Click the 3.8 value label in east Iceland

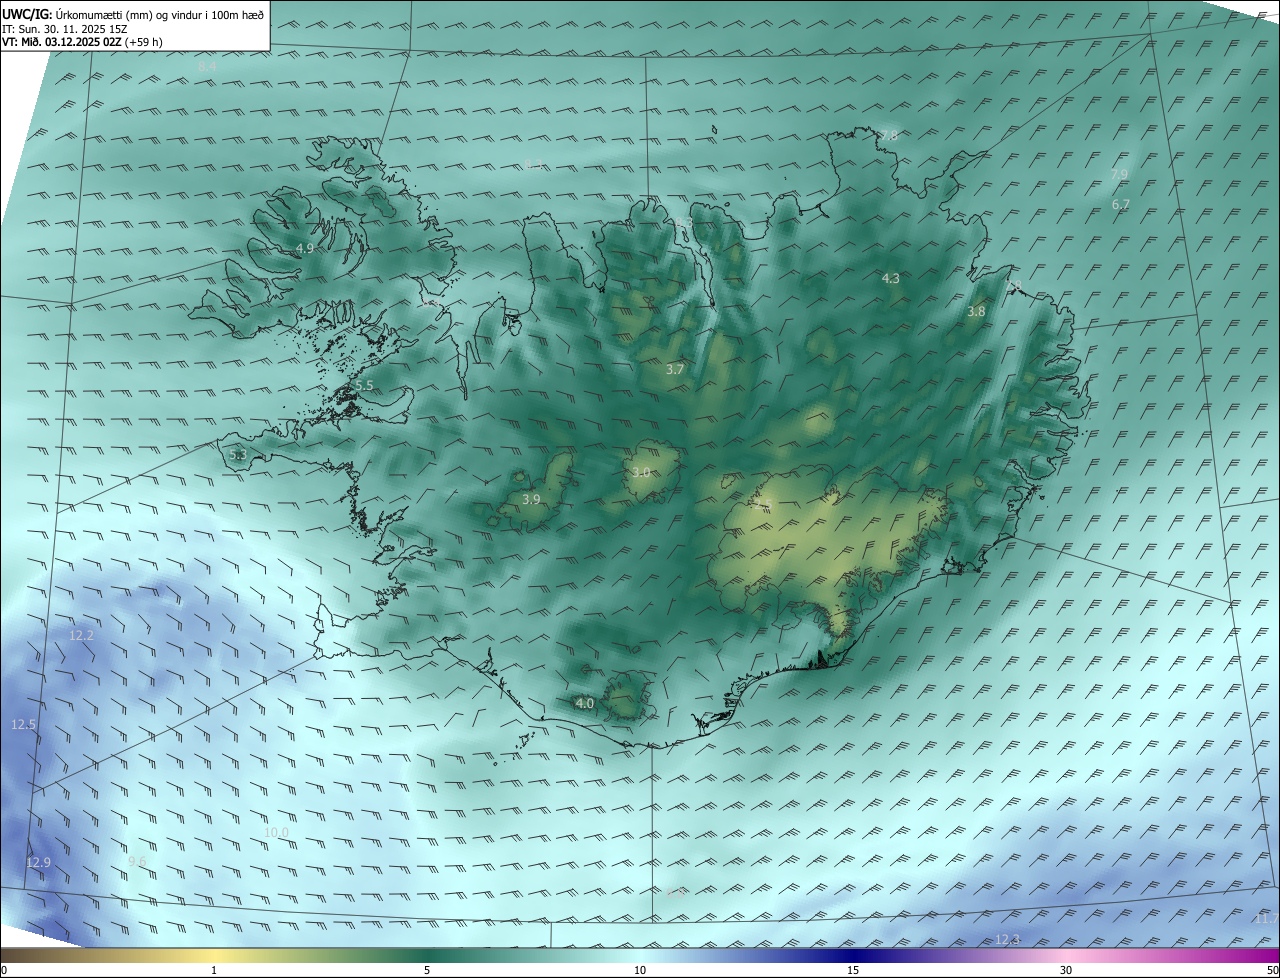(x=976, y=311)
